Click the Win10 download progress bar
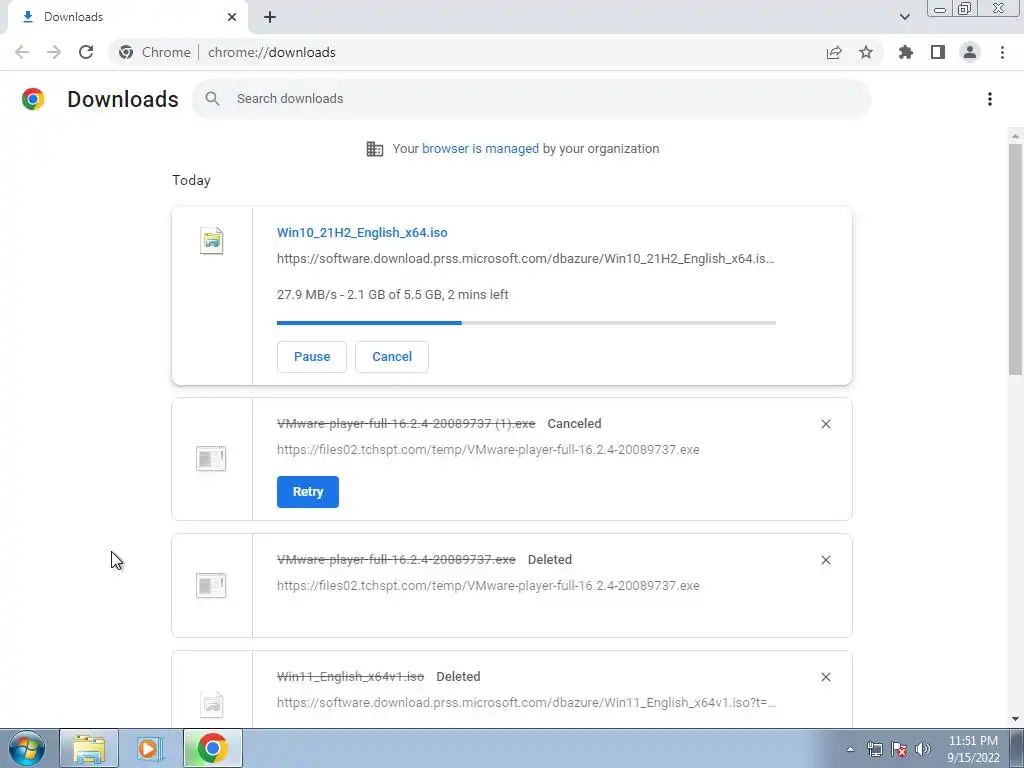The width and height of the screenshot is (1024, 768). [526, 323]
